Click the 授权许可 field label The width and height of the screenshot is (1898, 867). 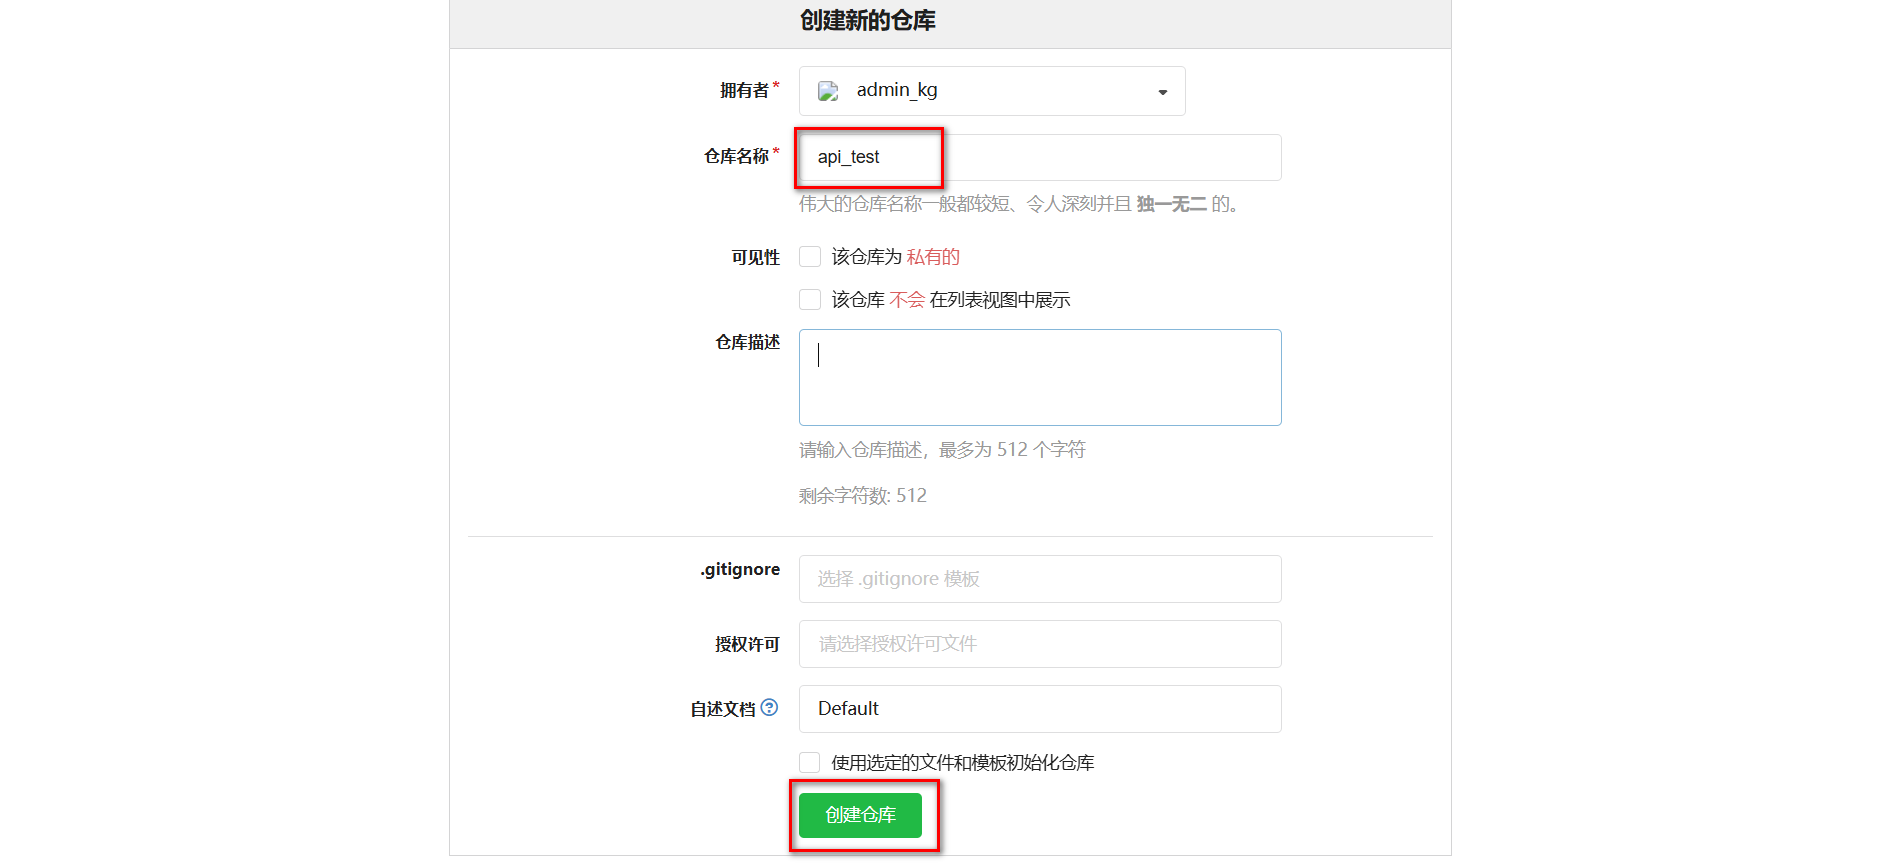tap(747, 645)
